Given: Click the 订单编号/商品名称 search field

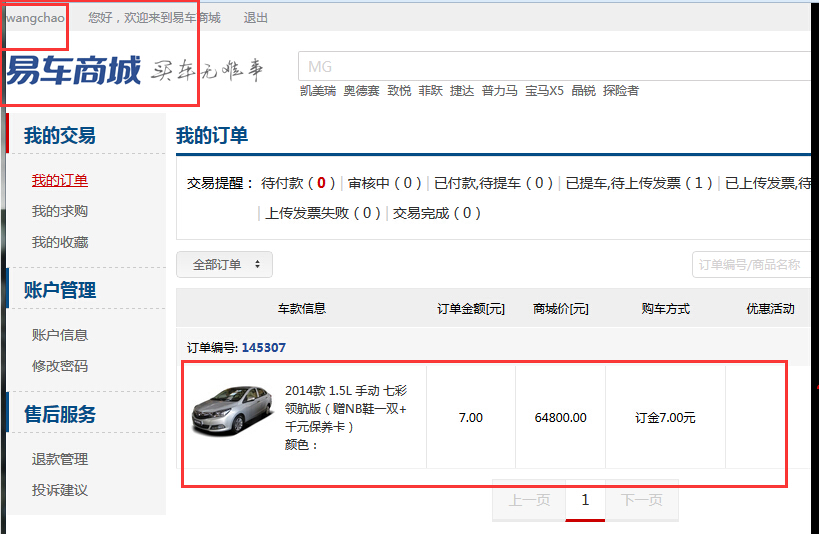Looking at the screenshot, I should click(x=751, y=264).
